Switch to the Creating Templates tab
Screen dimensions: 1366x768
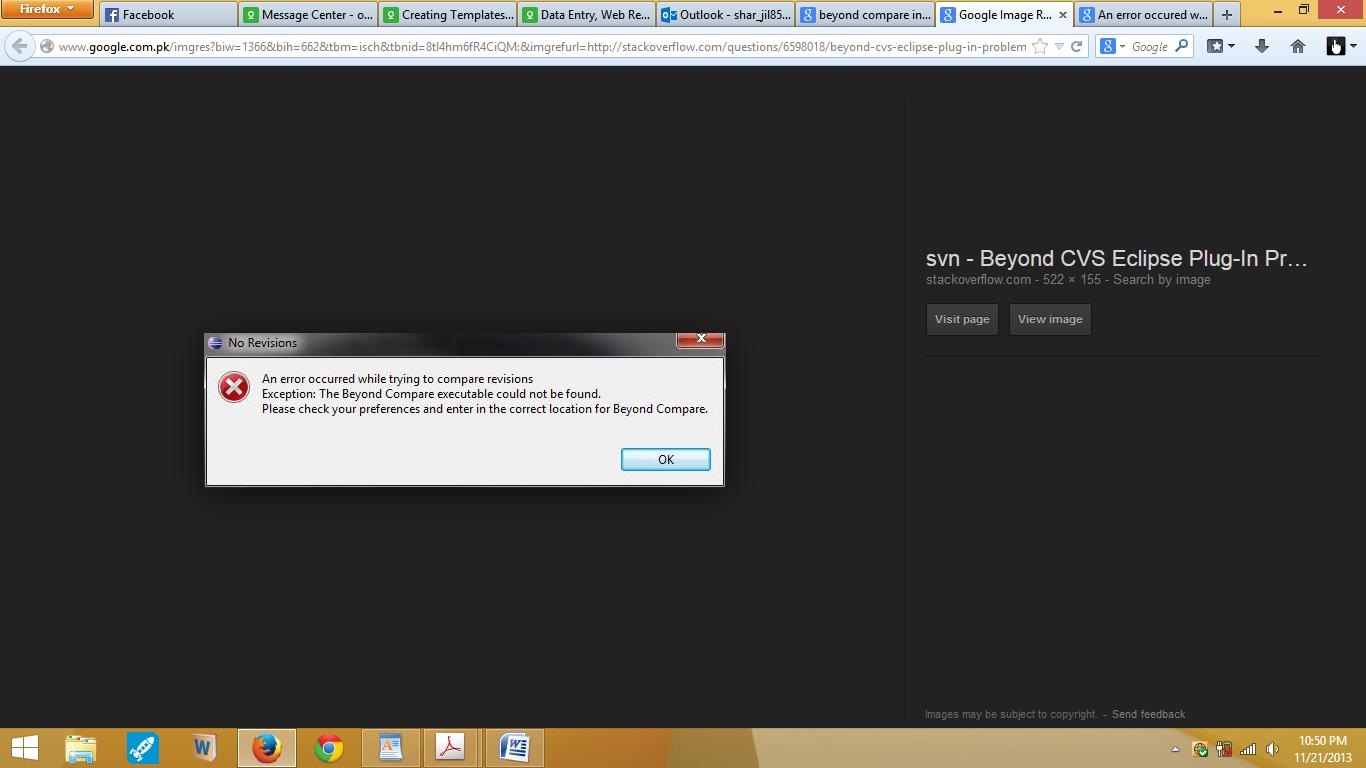tap(448, 15)
